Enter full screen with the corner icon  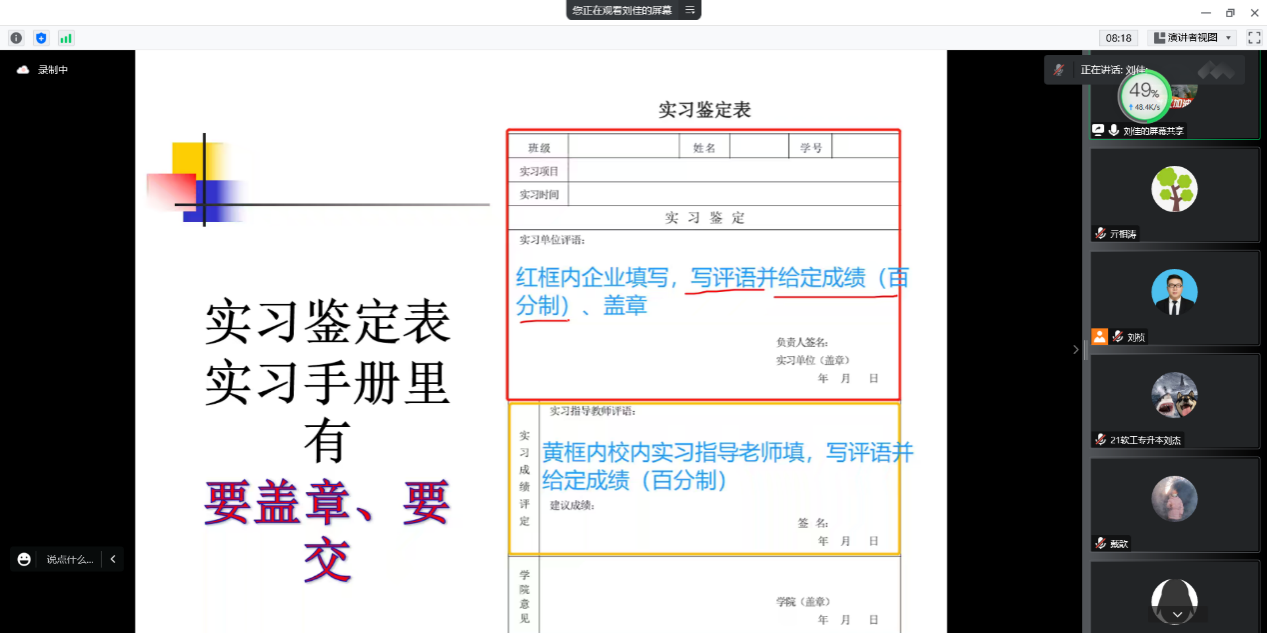(1254, 38)
